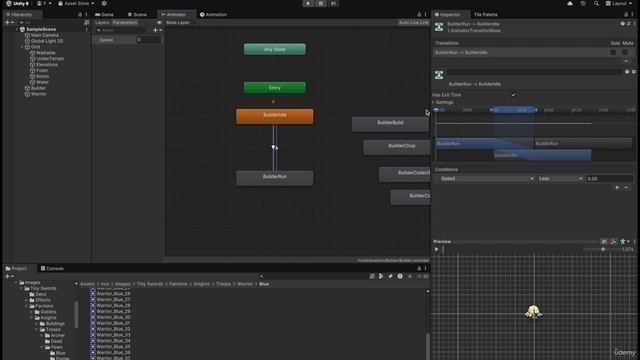Screen dimensions: 640x360
Task: Toggle the Solo checkbox for BuilderRun transition
Action: pyautogui.click(x=613, y=52)
